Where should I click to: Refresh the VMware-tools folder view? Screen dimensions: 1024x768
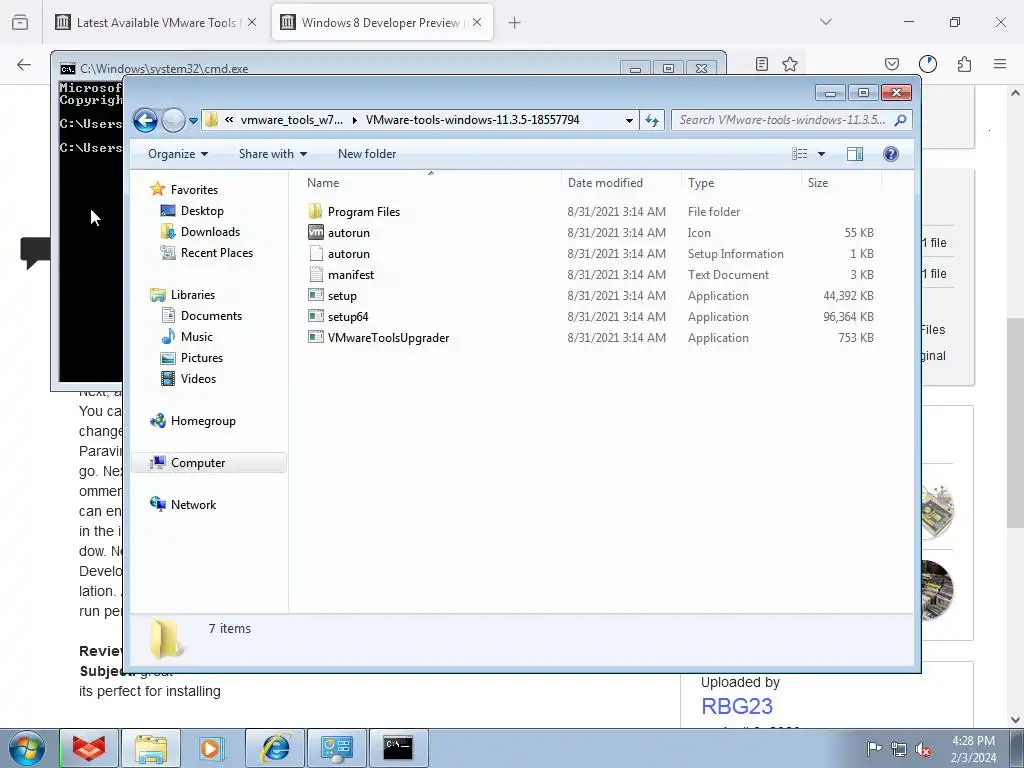[652, 120]
